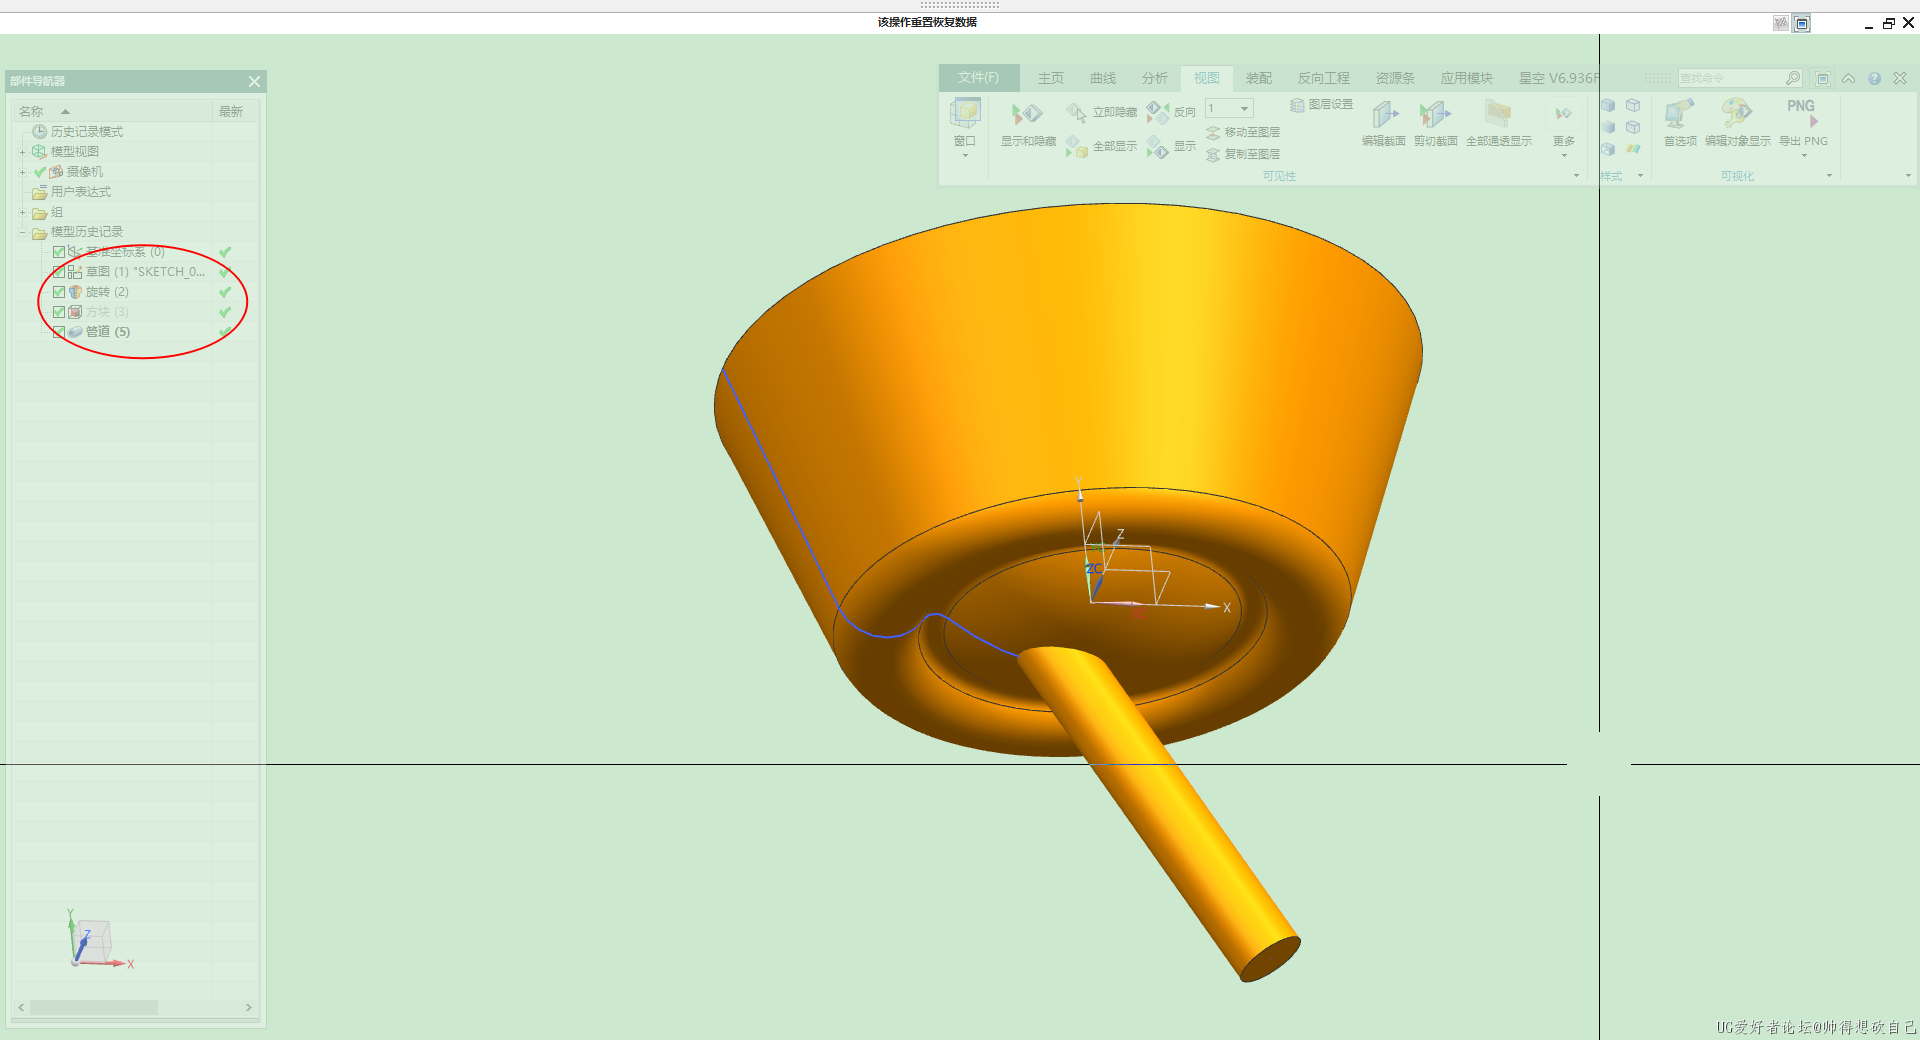Screen dimensions: 1920x1040
Task: Switch to the 装配 ribbon tab
Action: pyautogui.click(x=1258, y=78)
